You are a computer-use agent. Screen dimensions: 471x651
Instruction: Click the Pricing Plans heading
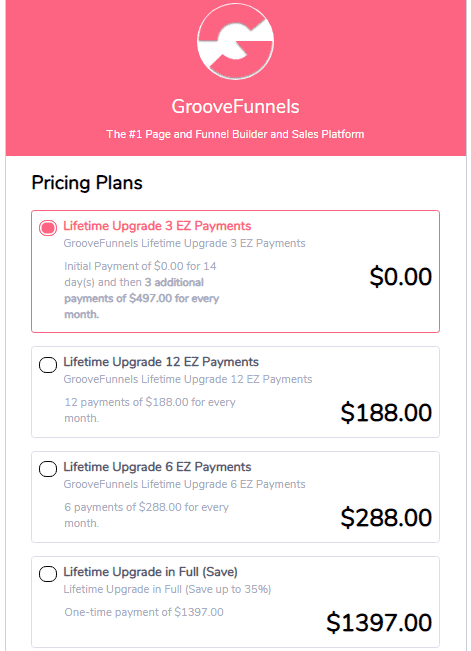coord(87,183)
